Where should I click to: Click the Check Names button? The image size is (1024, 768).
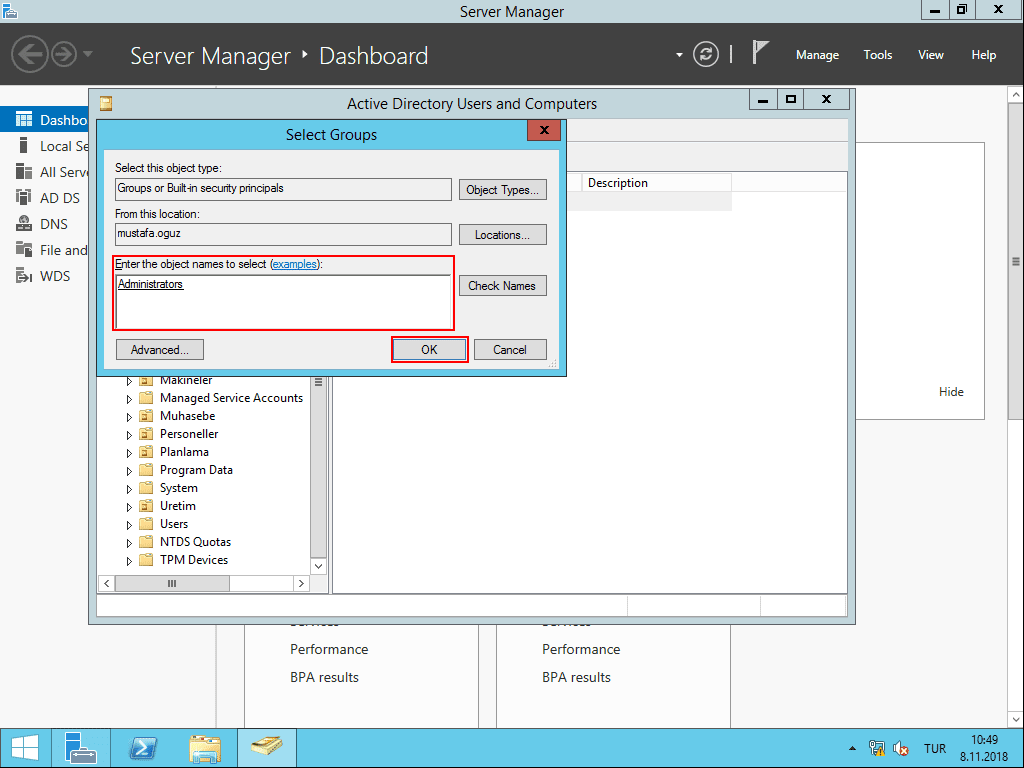(502, 286)
